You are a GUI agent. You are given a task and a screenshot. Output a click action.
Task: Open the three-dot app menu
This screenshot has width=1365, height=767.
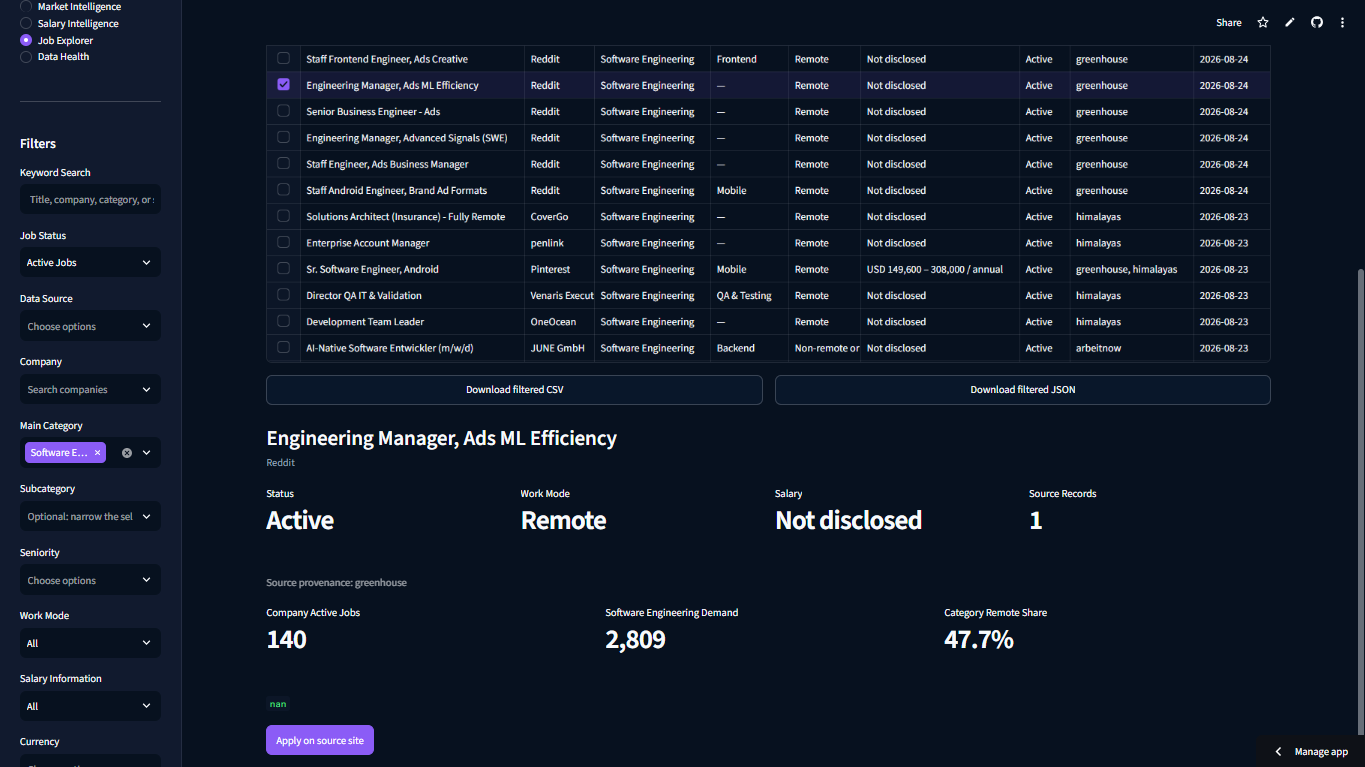(1343, 22)
